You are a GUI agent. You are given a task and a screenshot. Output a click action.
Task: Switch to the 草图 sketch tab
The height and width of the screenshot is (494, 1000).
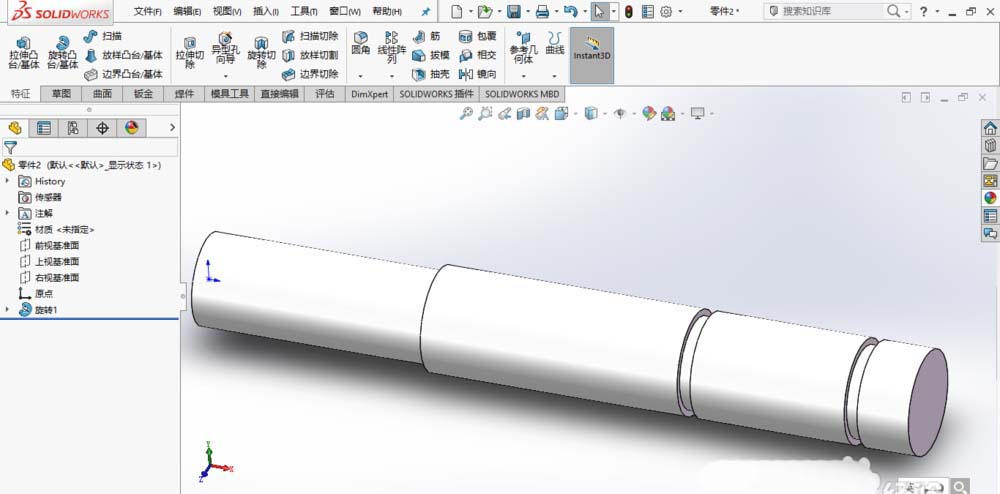point(62,94)
